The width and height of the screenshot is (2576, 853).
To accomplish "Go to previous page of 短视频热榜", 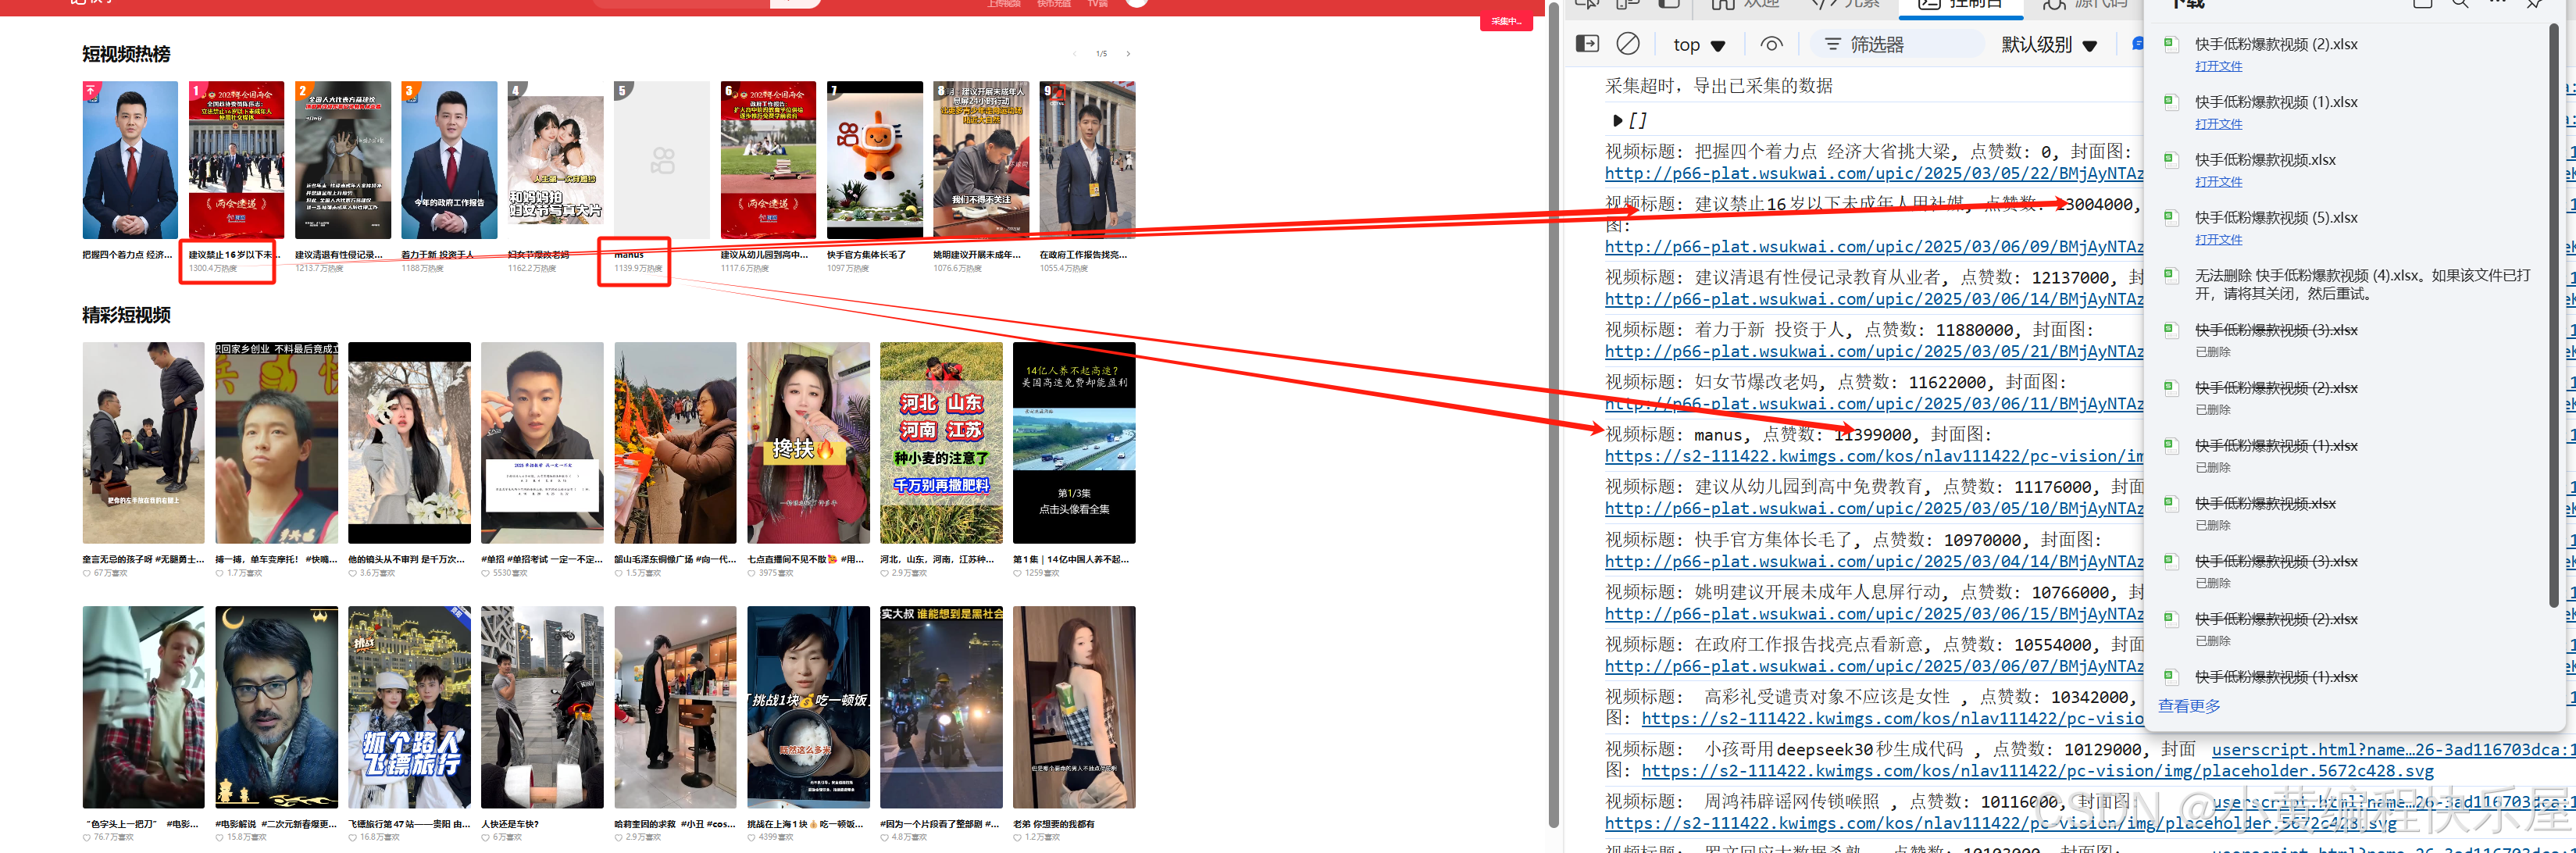I will tap(1074, 54).
